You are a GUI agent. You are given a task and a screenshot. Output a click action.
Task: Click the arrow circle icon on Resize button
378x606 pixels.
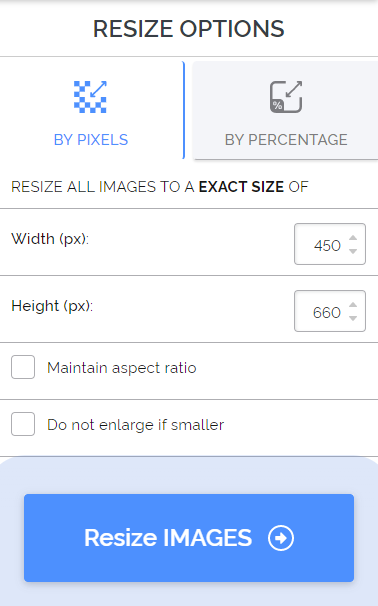tap(281, 538)
